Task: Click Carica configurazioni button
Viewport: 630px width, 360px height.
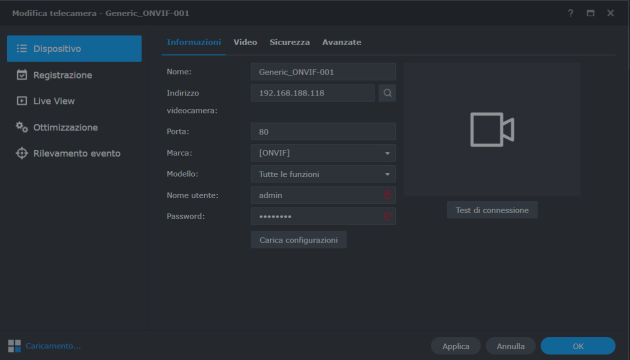Action: 299,240
